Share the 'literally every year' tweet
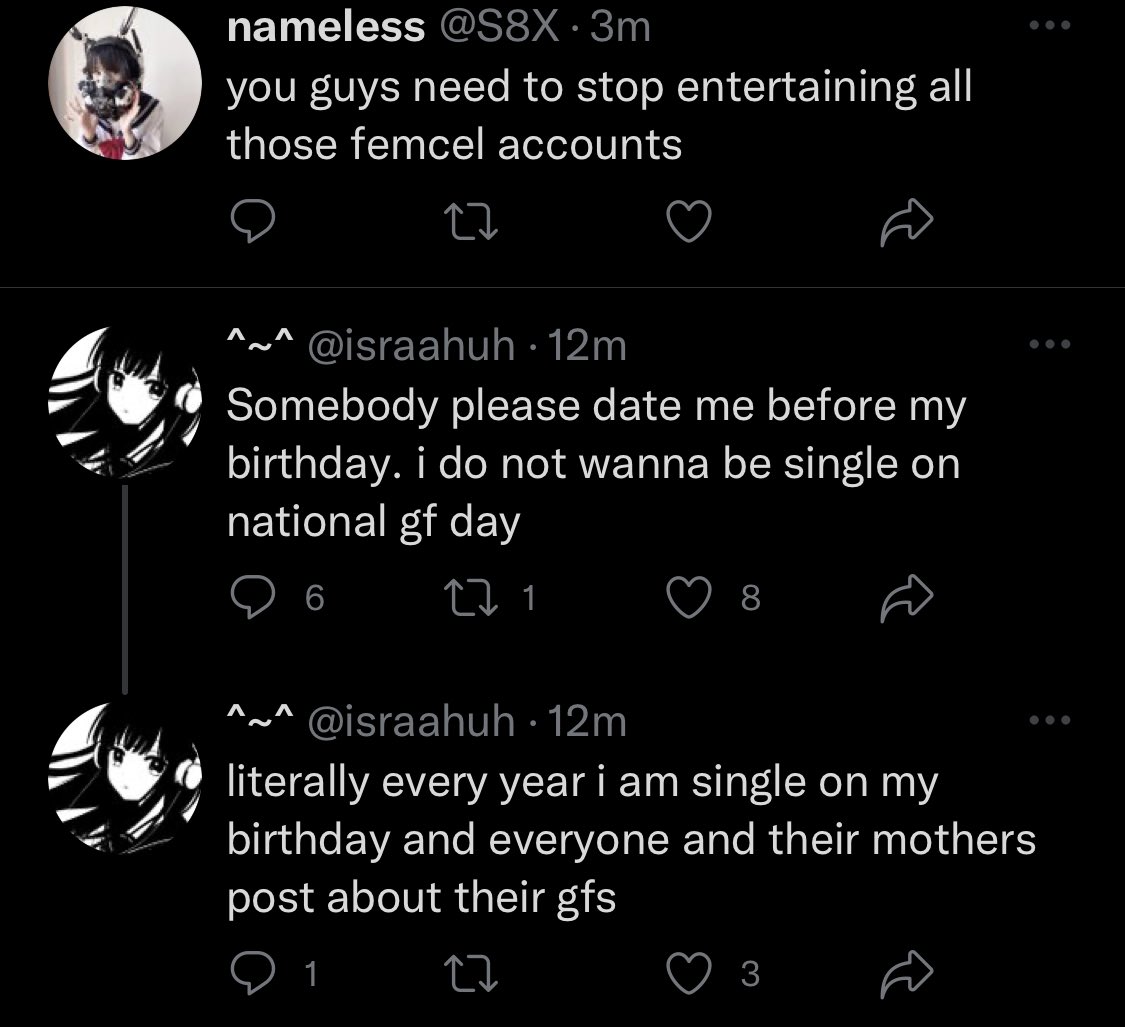1125x1027 pixels. 907,973
